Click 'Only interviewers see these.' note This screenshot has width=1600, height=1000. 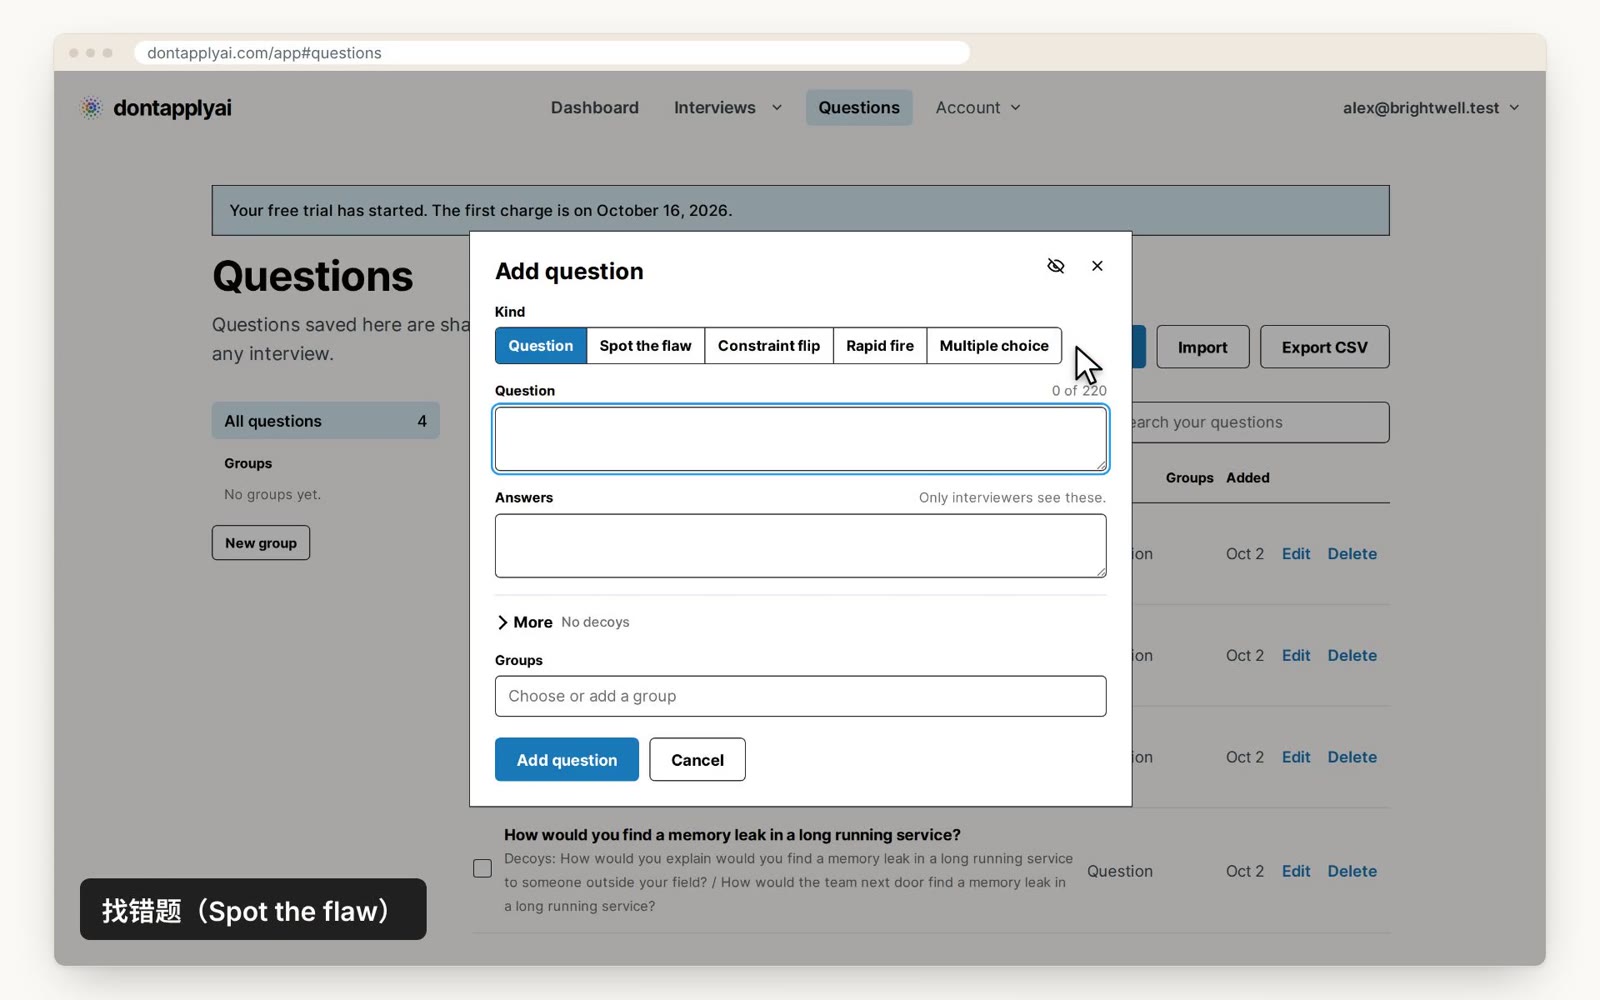point(1012,497)
